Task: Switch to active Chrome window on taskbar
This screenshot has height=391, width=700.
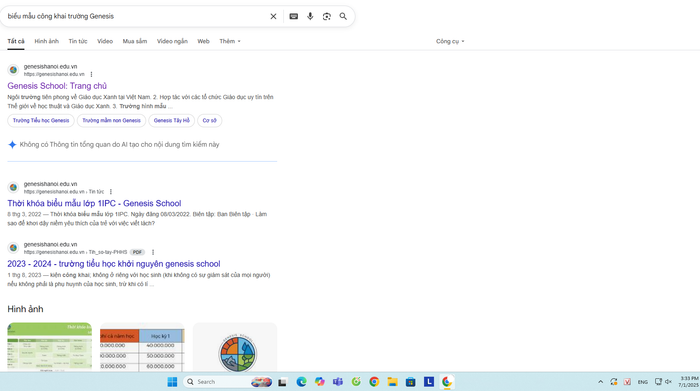Action: (x=447, y=382)
